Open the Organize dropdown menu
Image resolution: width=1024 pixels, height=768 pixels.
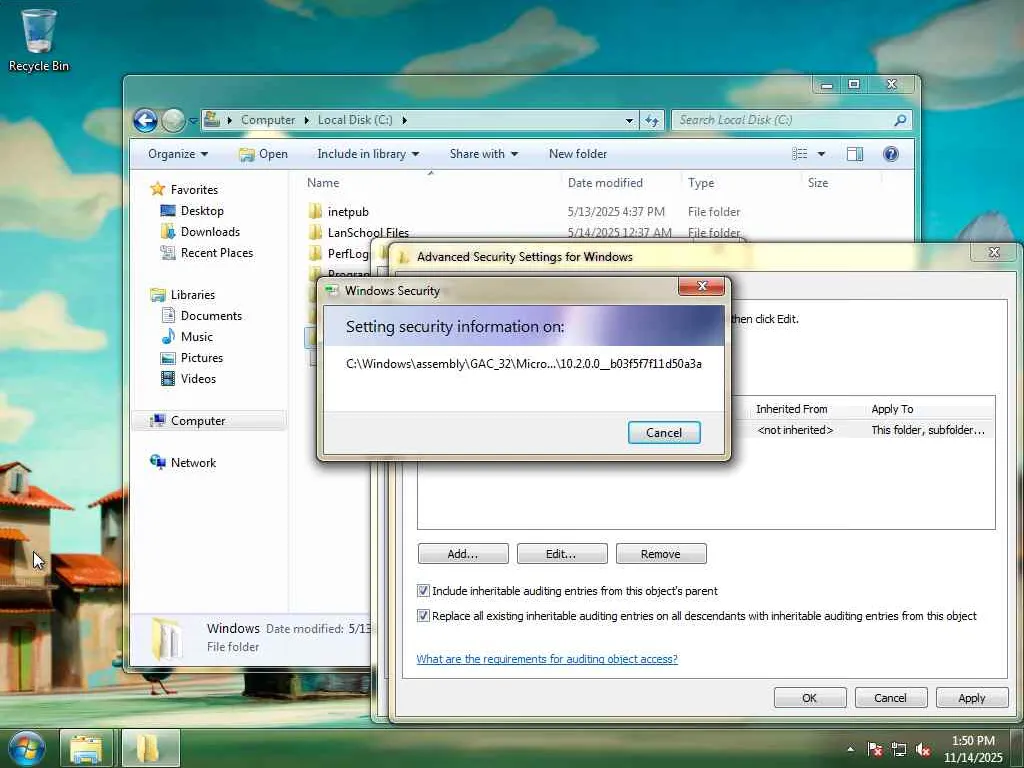(x=178, y=154)
